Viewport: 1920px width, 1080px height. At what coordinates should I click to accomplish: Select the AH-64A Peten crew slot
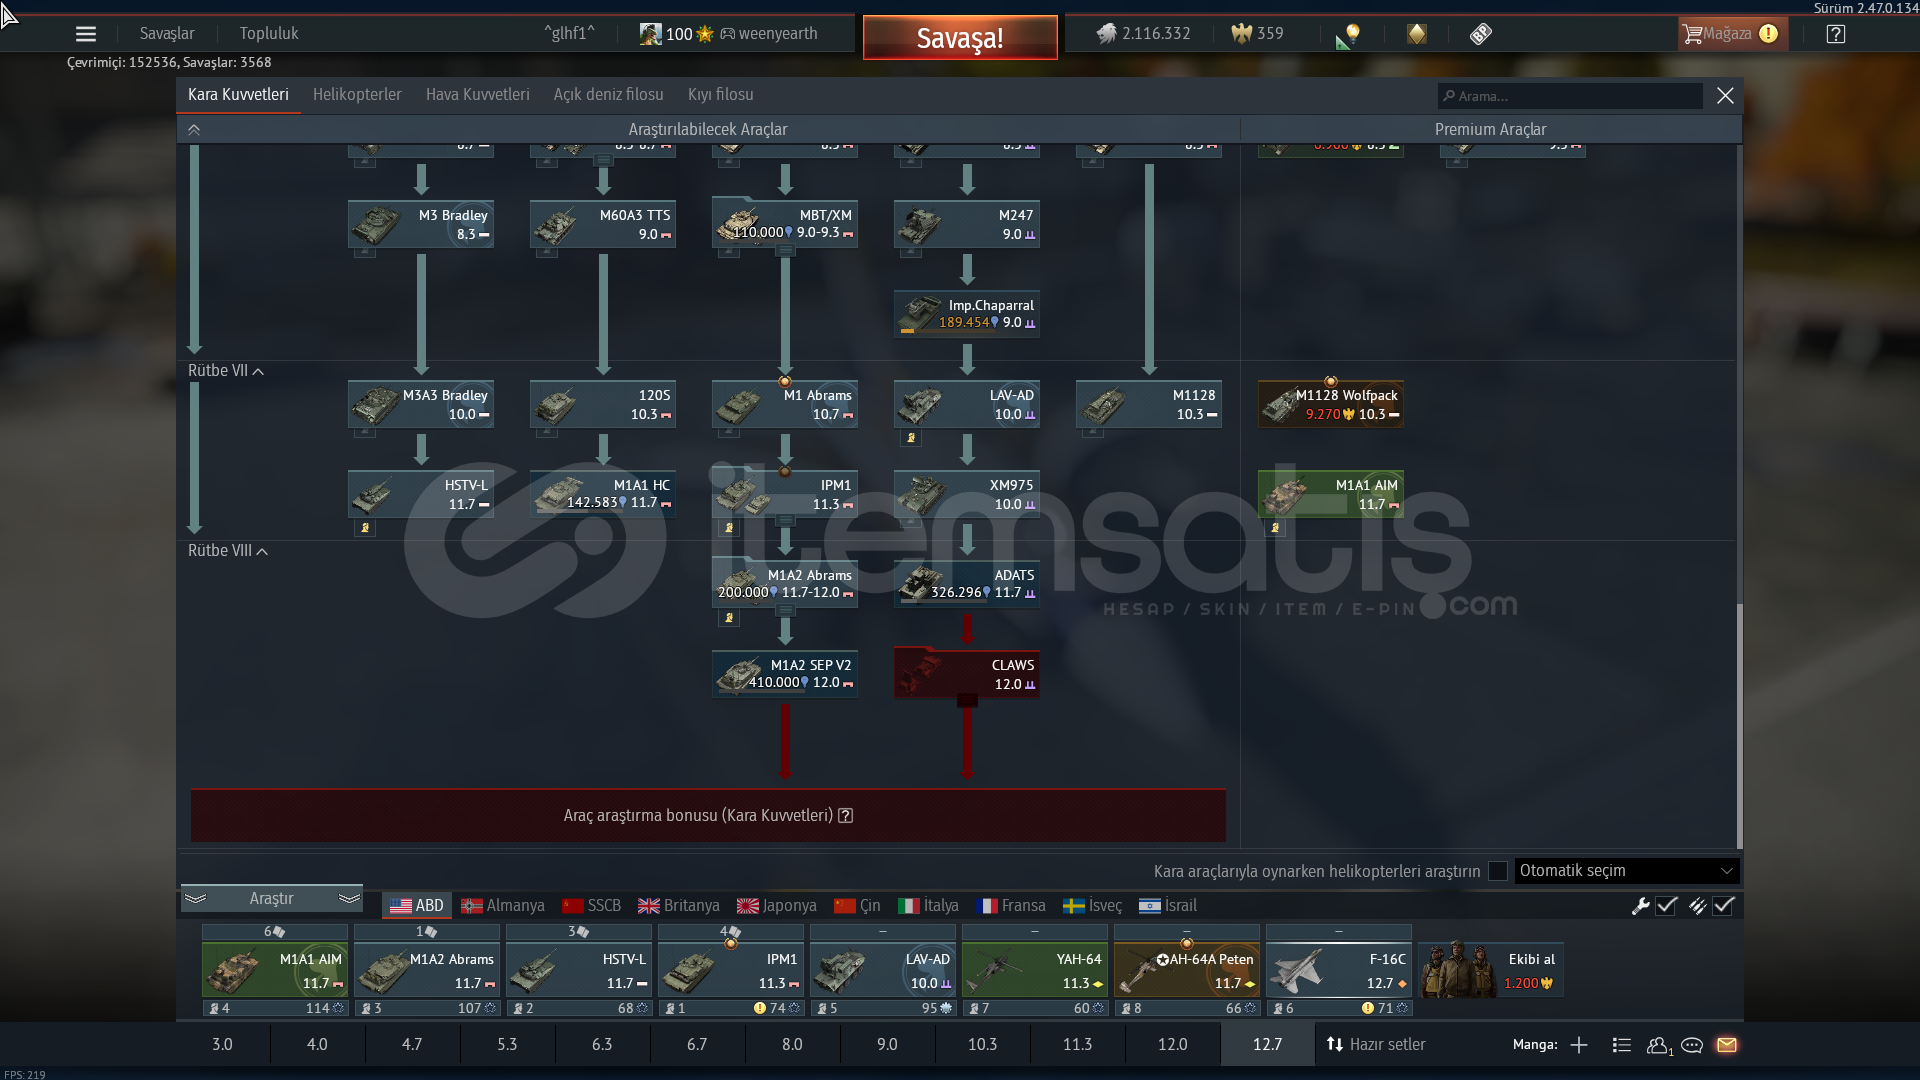click(x=1187, y=970)
